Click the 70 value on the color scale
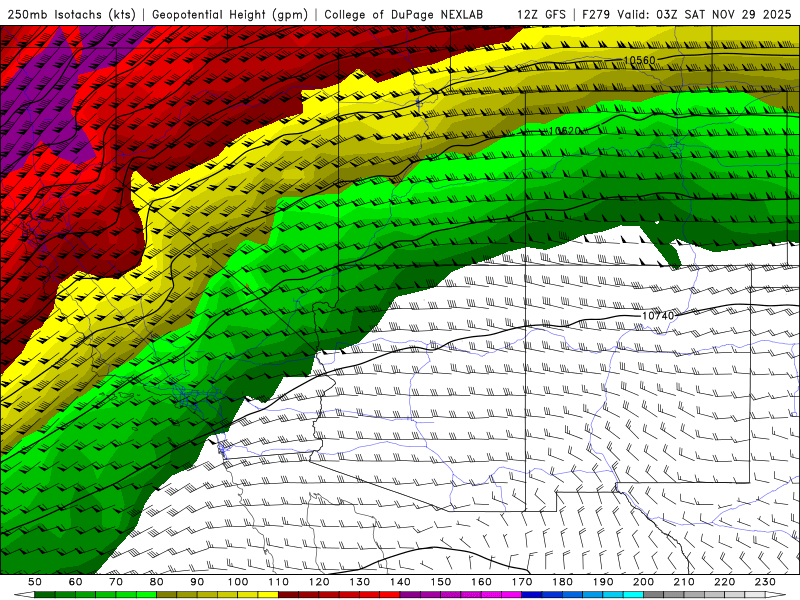 (x=116, y=582)
